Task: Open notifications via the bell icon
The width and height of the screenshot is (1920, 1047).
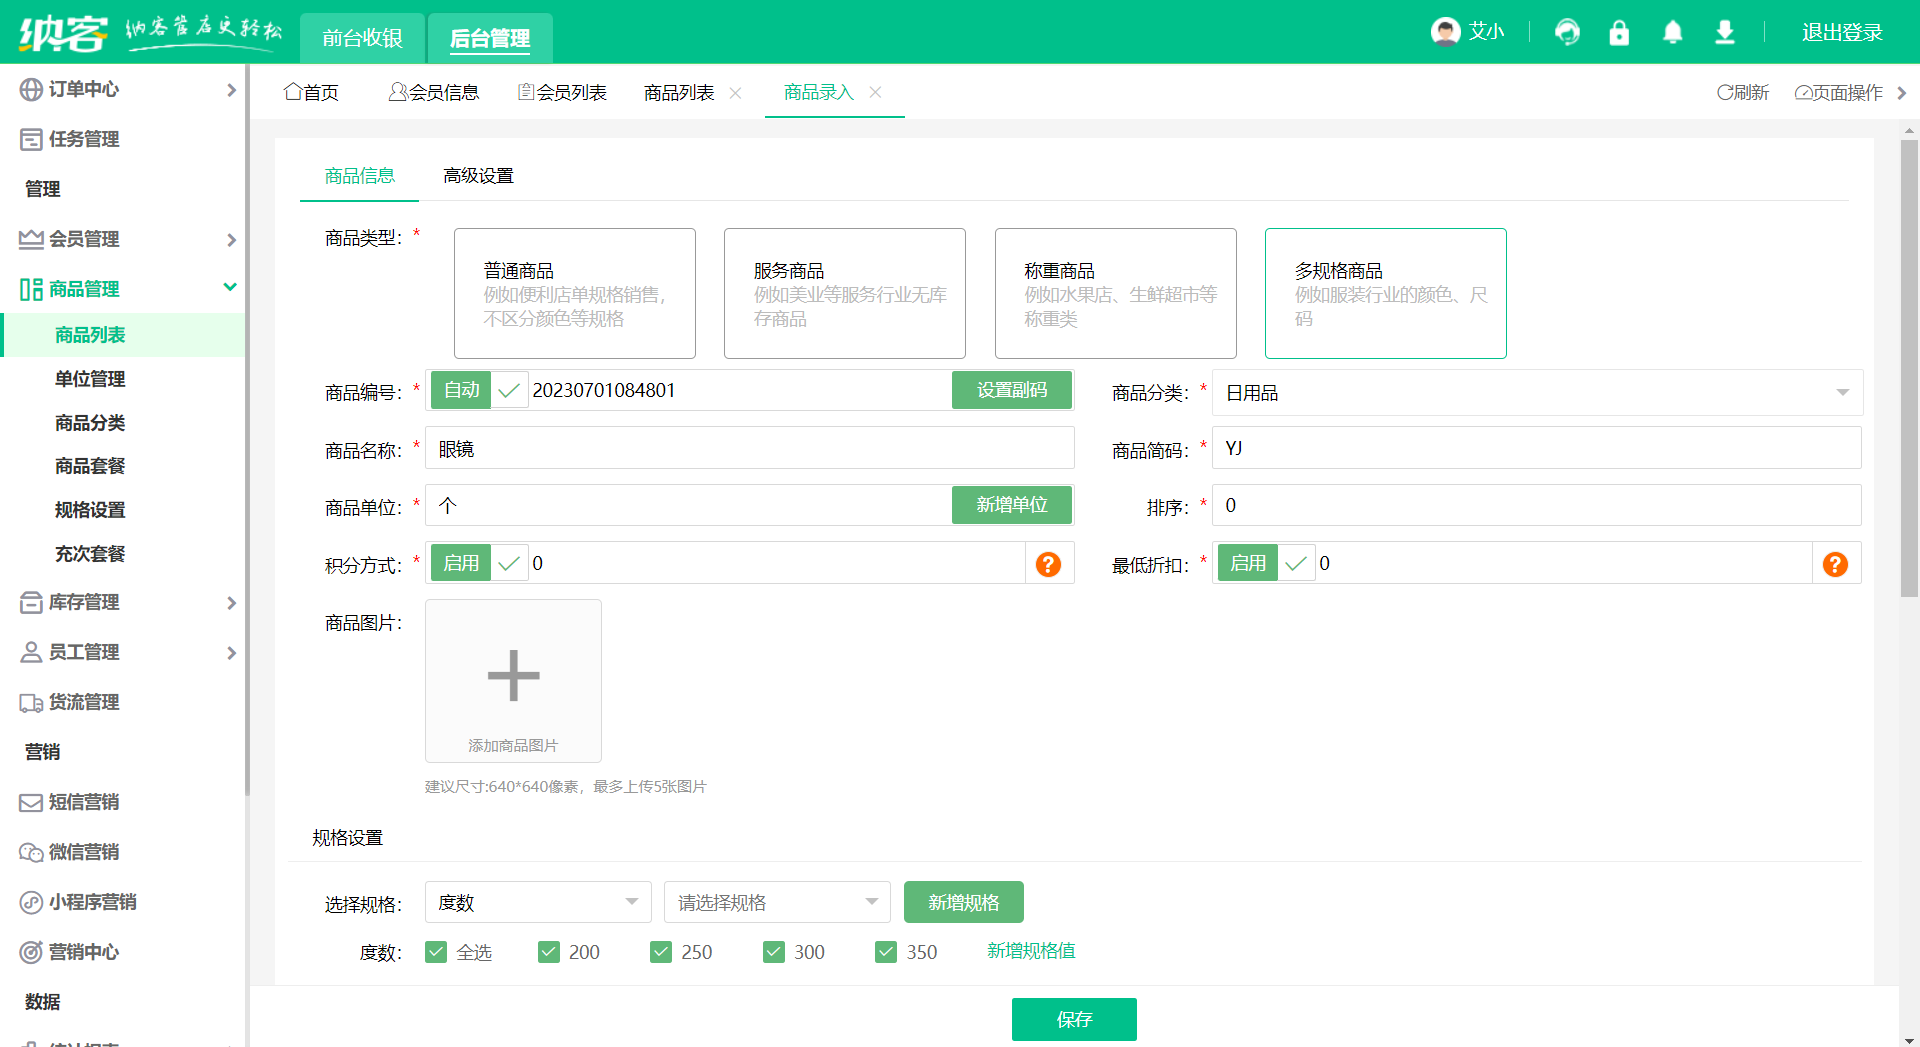Action: (1671, 32)
